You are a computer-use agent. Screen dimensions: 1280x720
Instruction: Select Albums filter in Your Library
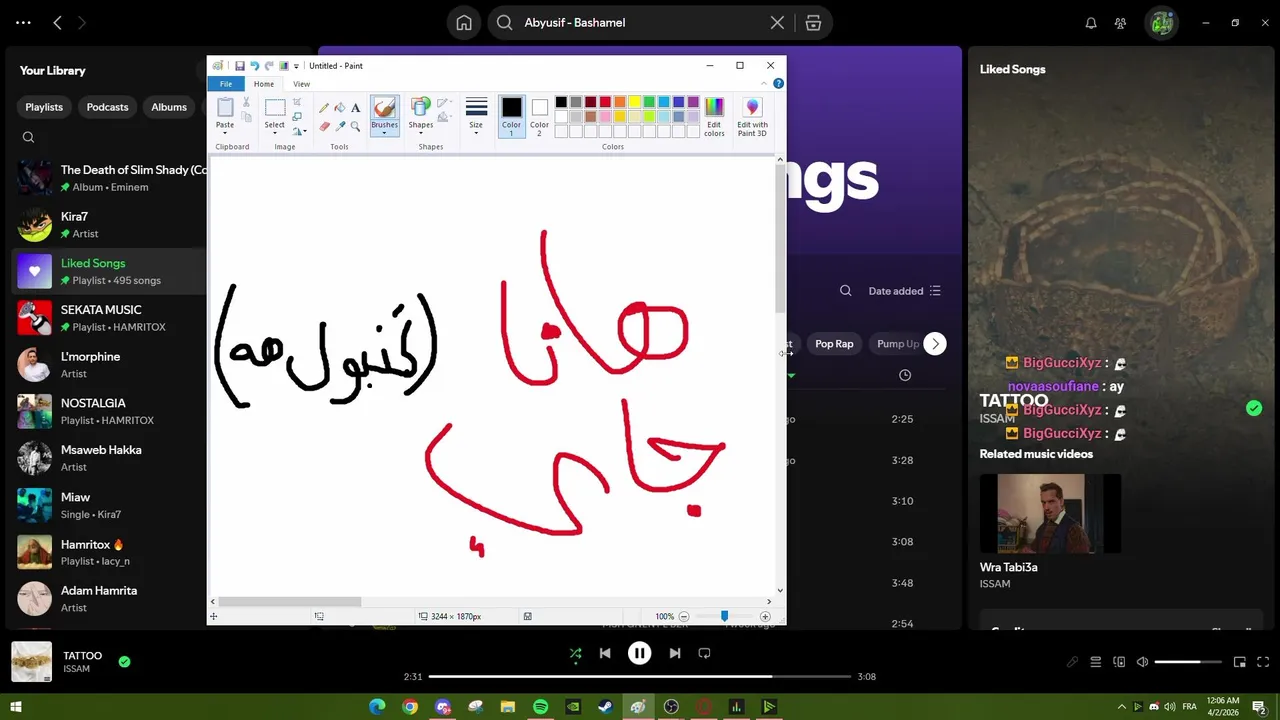[169, 107]
